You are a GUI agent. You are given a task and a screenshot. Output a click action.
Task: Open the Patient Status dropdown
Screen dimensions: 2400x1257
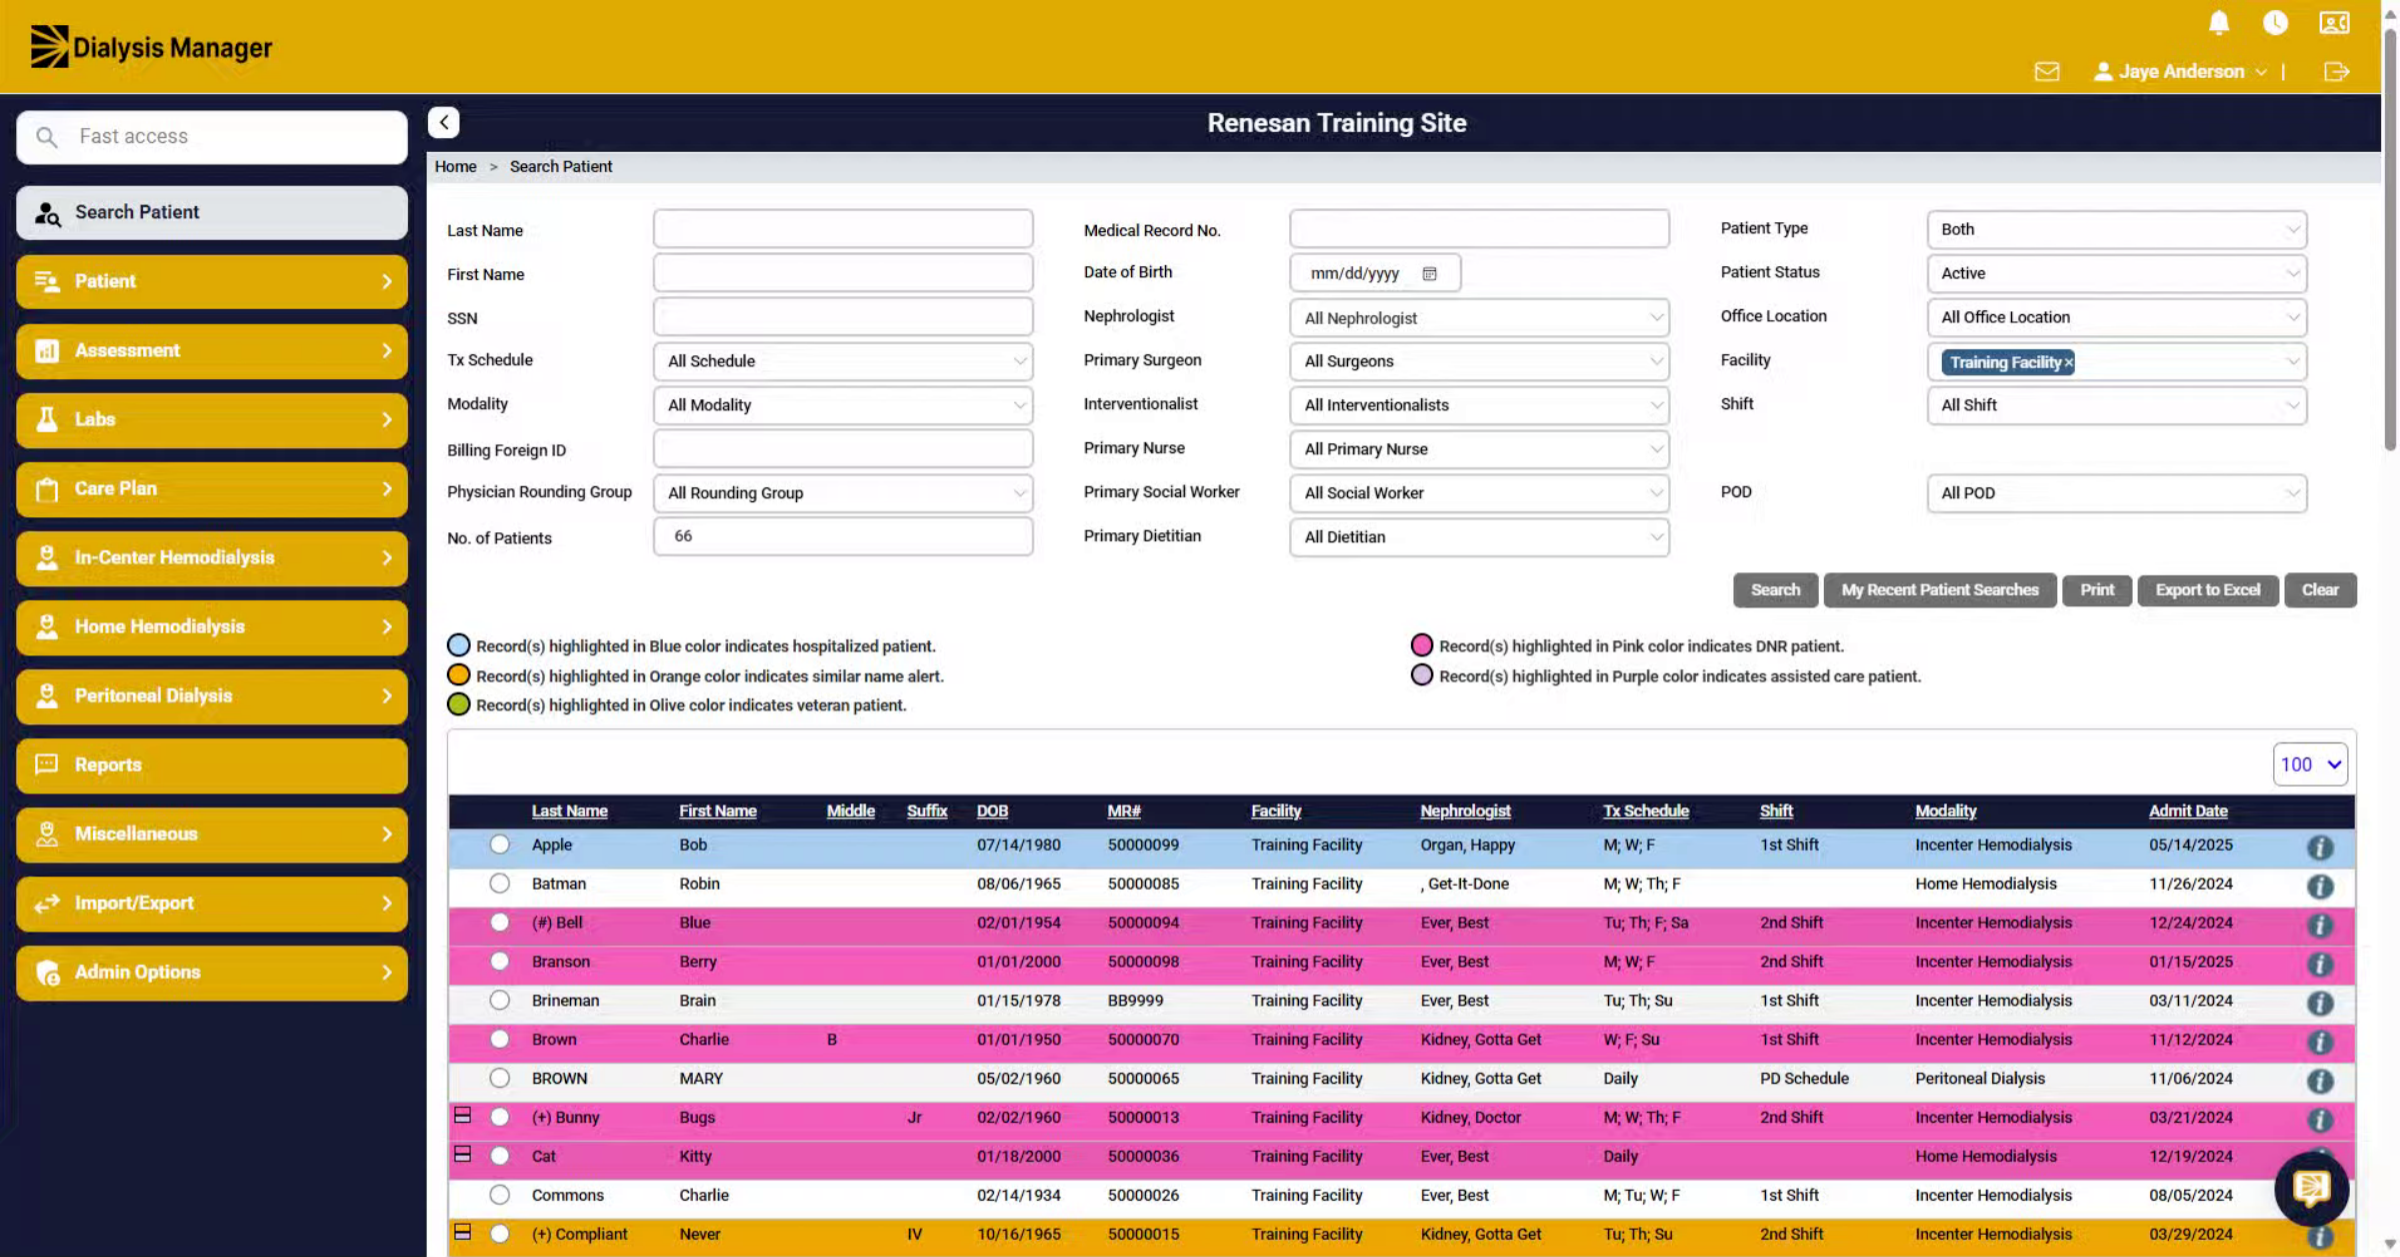[x=2116, y=273]
